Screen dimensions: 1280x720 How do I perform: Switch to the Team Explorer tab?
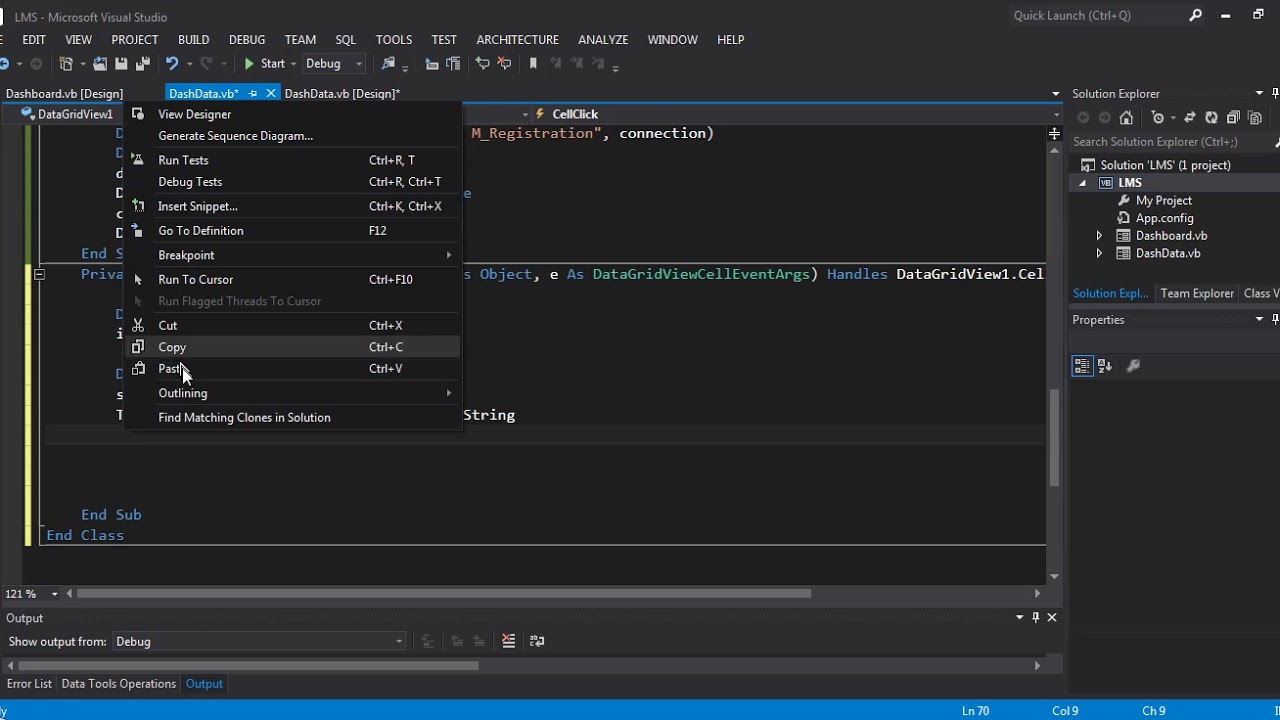(1197, 293)
